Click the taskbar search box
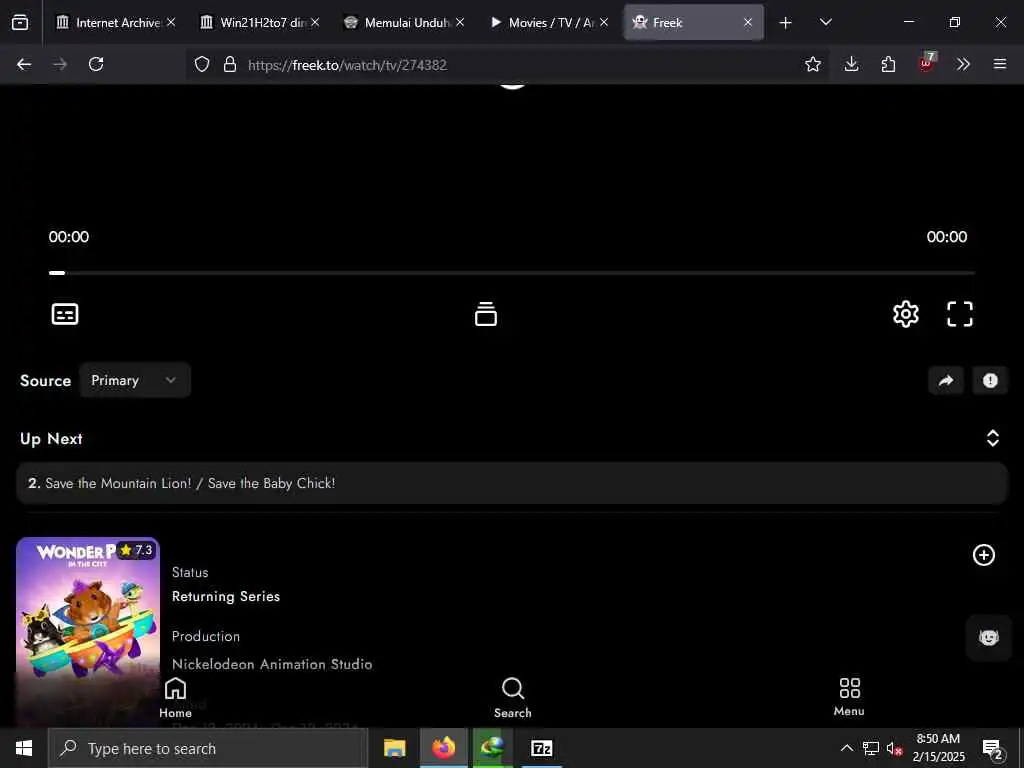Viewport: 1024px width, 768px height. [208, 748]
